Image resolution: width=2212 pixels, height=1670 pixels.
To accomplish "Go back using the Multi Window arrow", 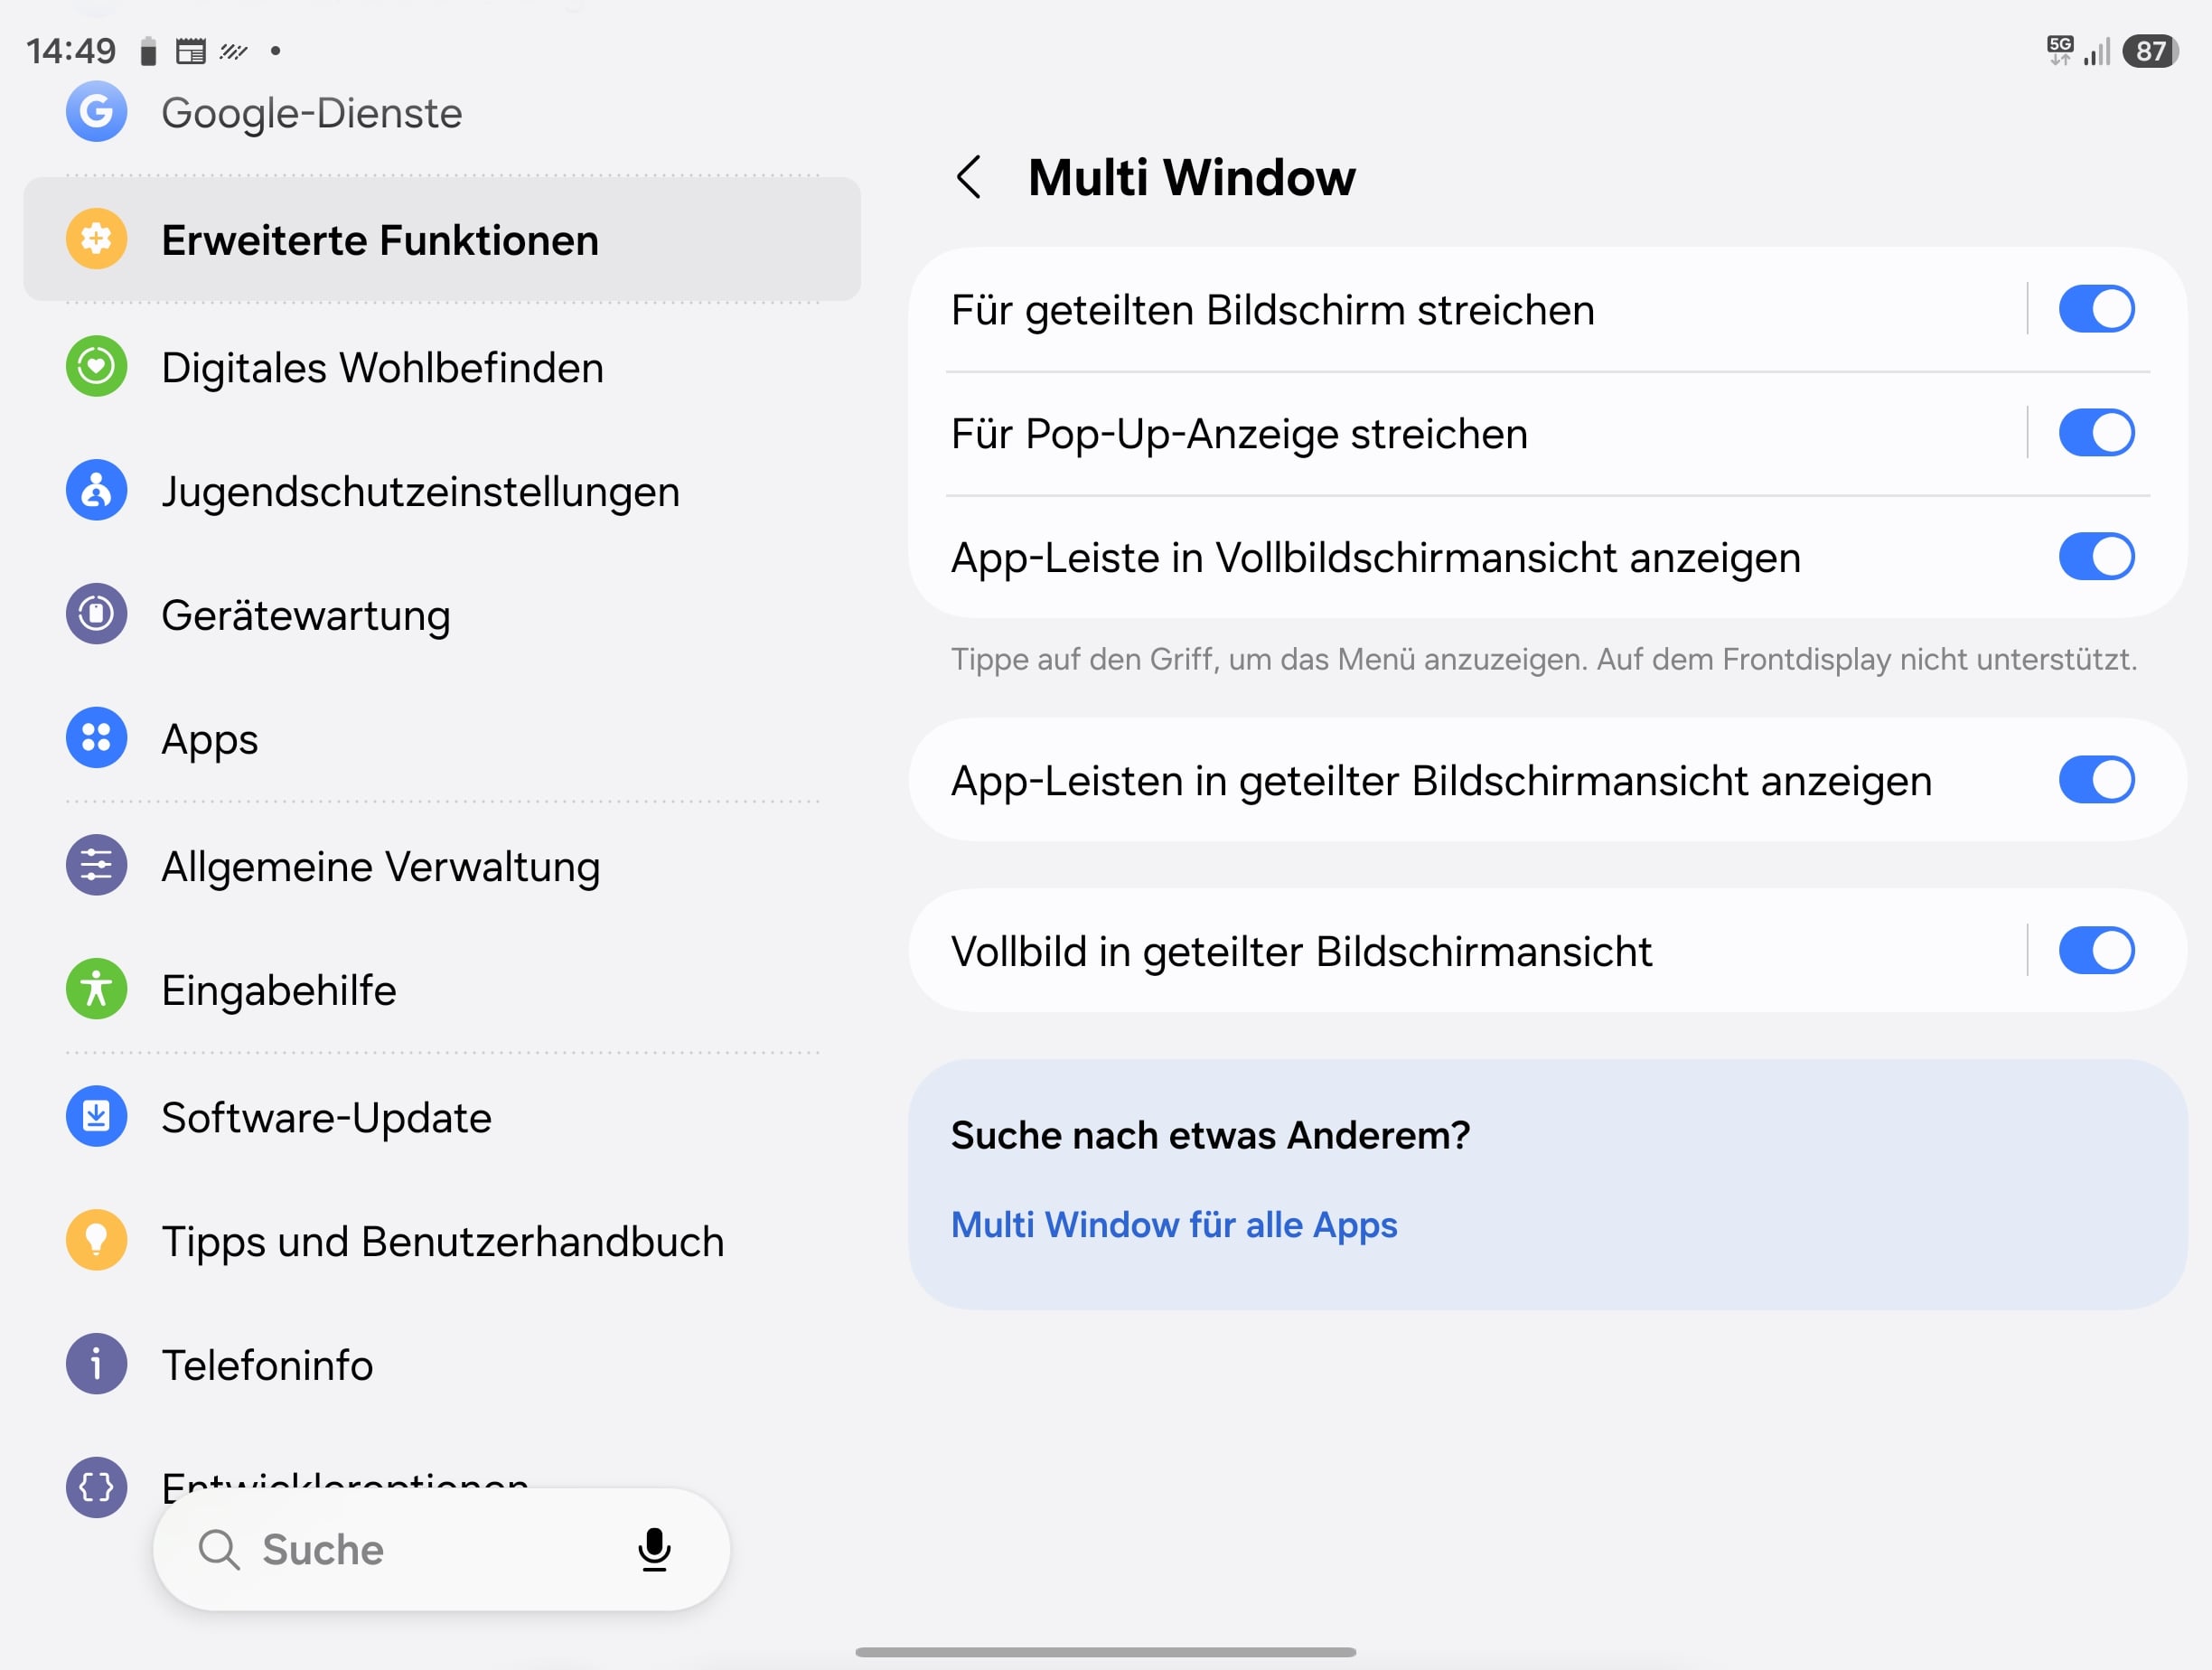I will [968, 177].
